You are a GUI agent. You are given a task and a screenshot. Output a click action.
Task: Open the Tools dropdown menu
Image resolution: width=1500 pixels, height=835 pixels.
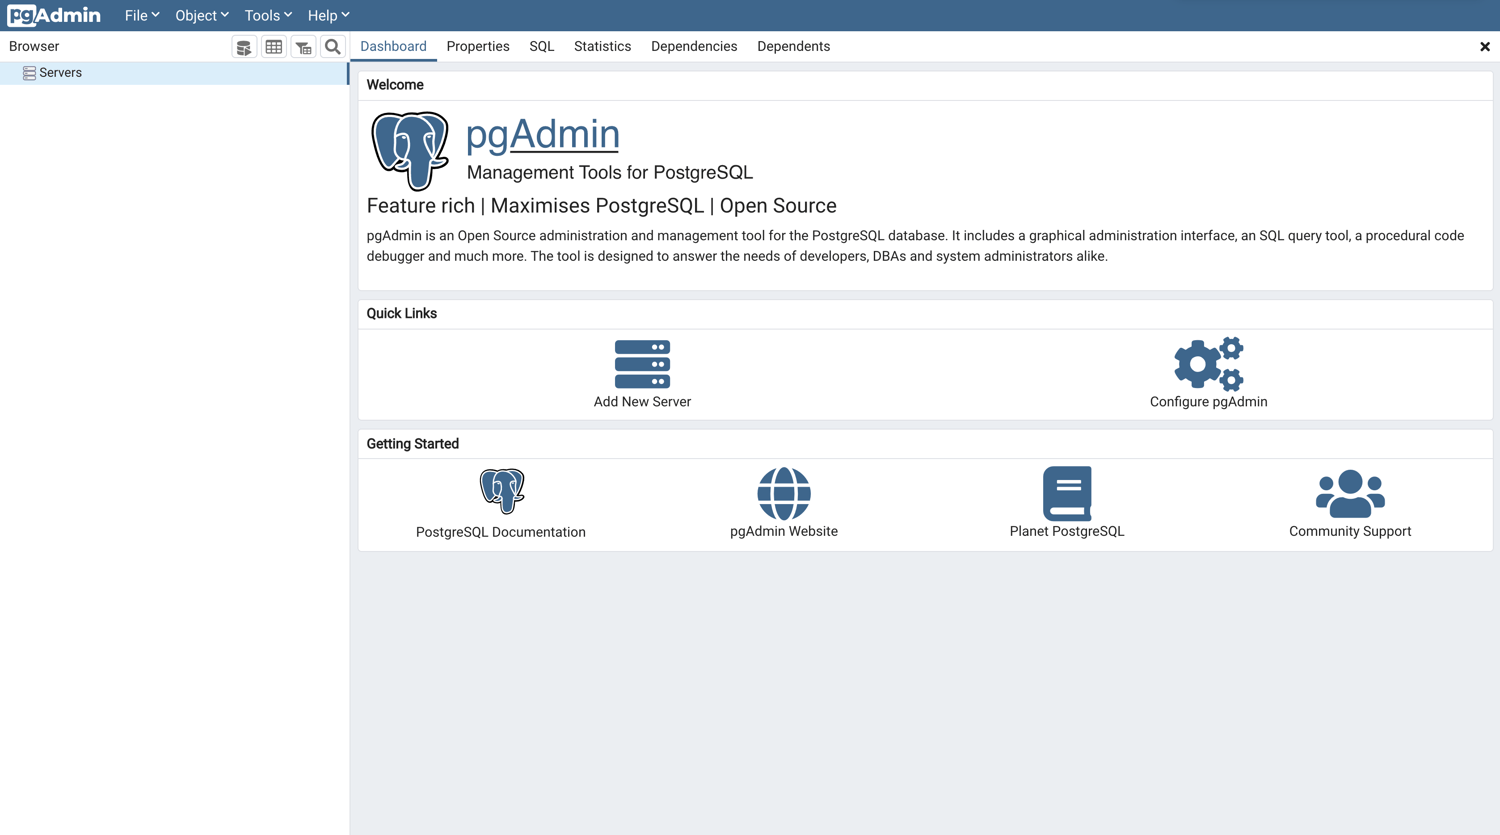[x=266, y=15]
